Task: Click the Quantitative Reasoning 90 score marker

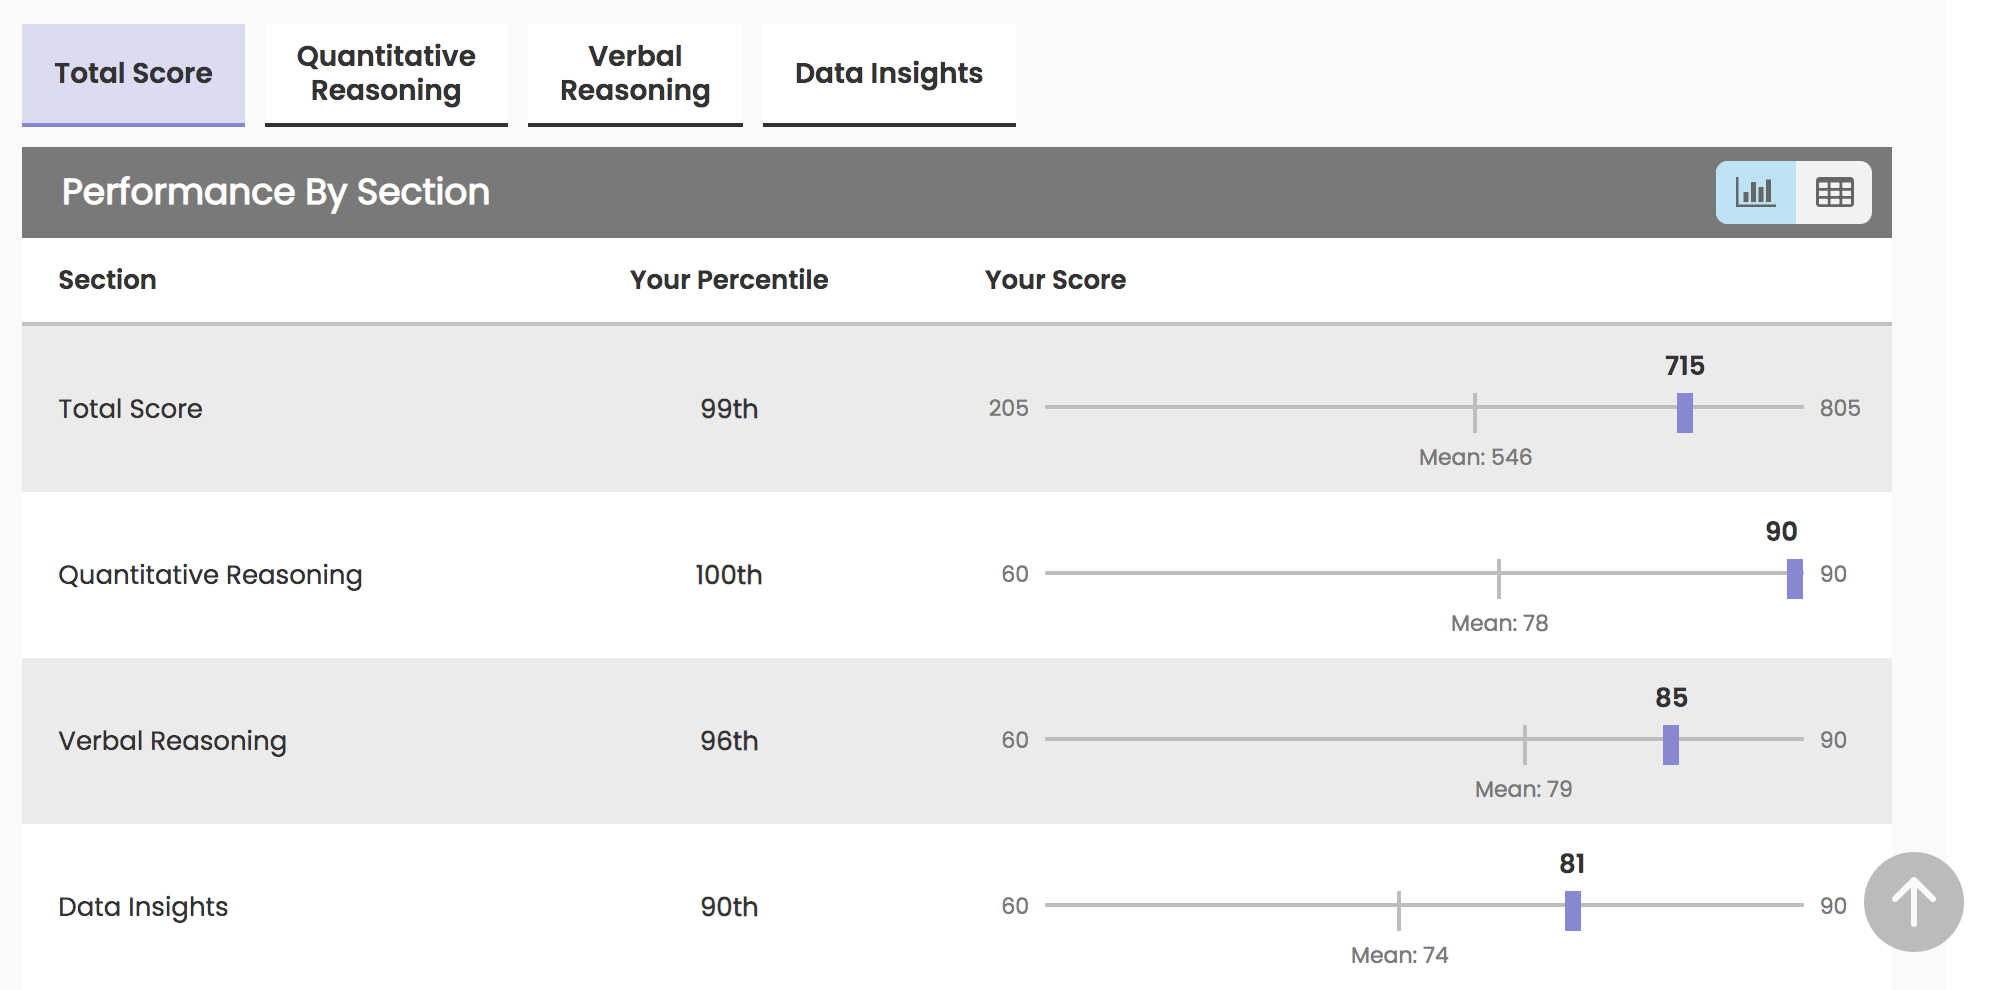Action: pyautogui.click(x=1795, y=578)
